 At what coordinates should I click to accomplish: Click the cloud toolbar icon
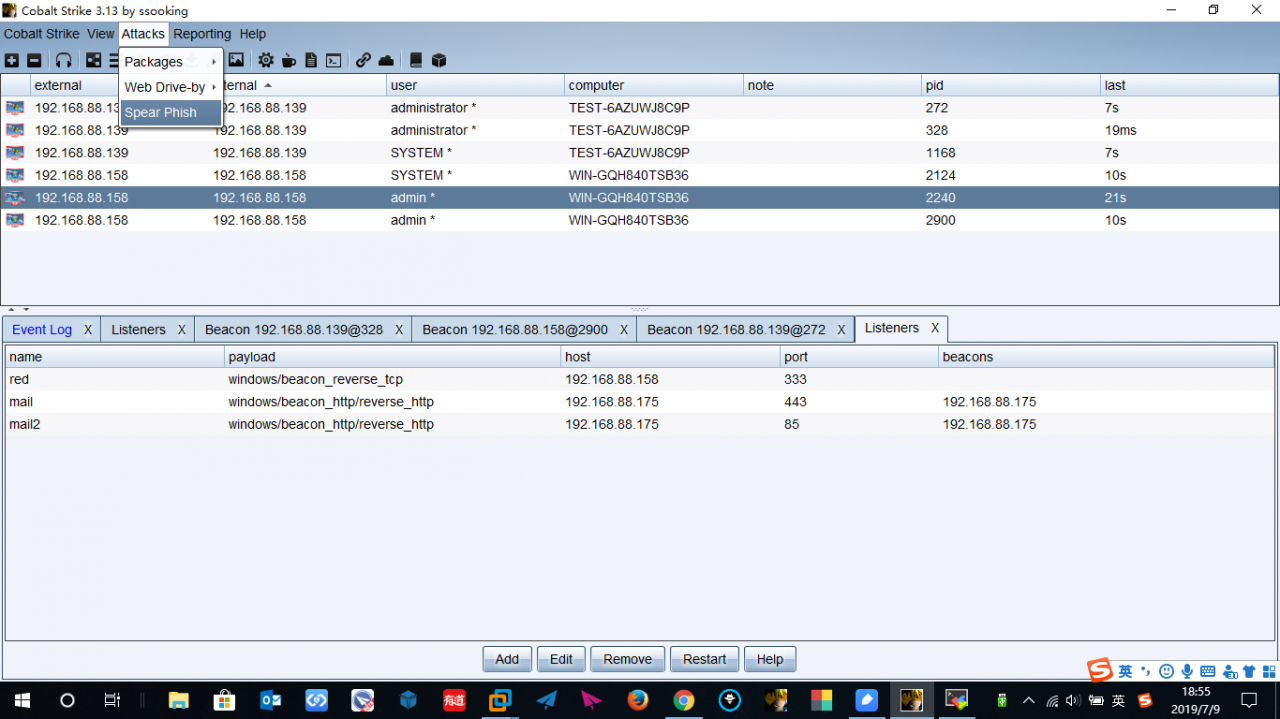pyautogui.click(x=386, y=61)
